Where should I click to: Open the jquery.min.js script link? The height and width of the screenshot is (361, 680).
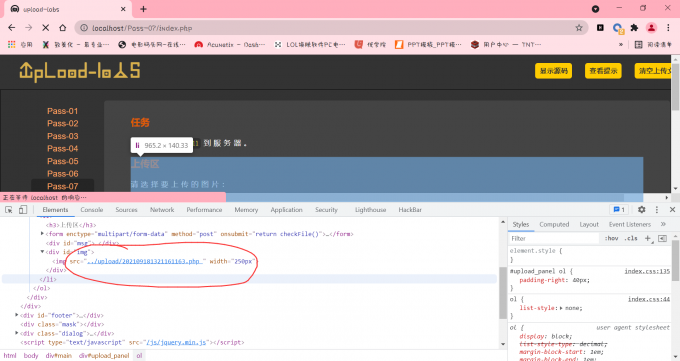(176, 342)
